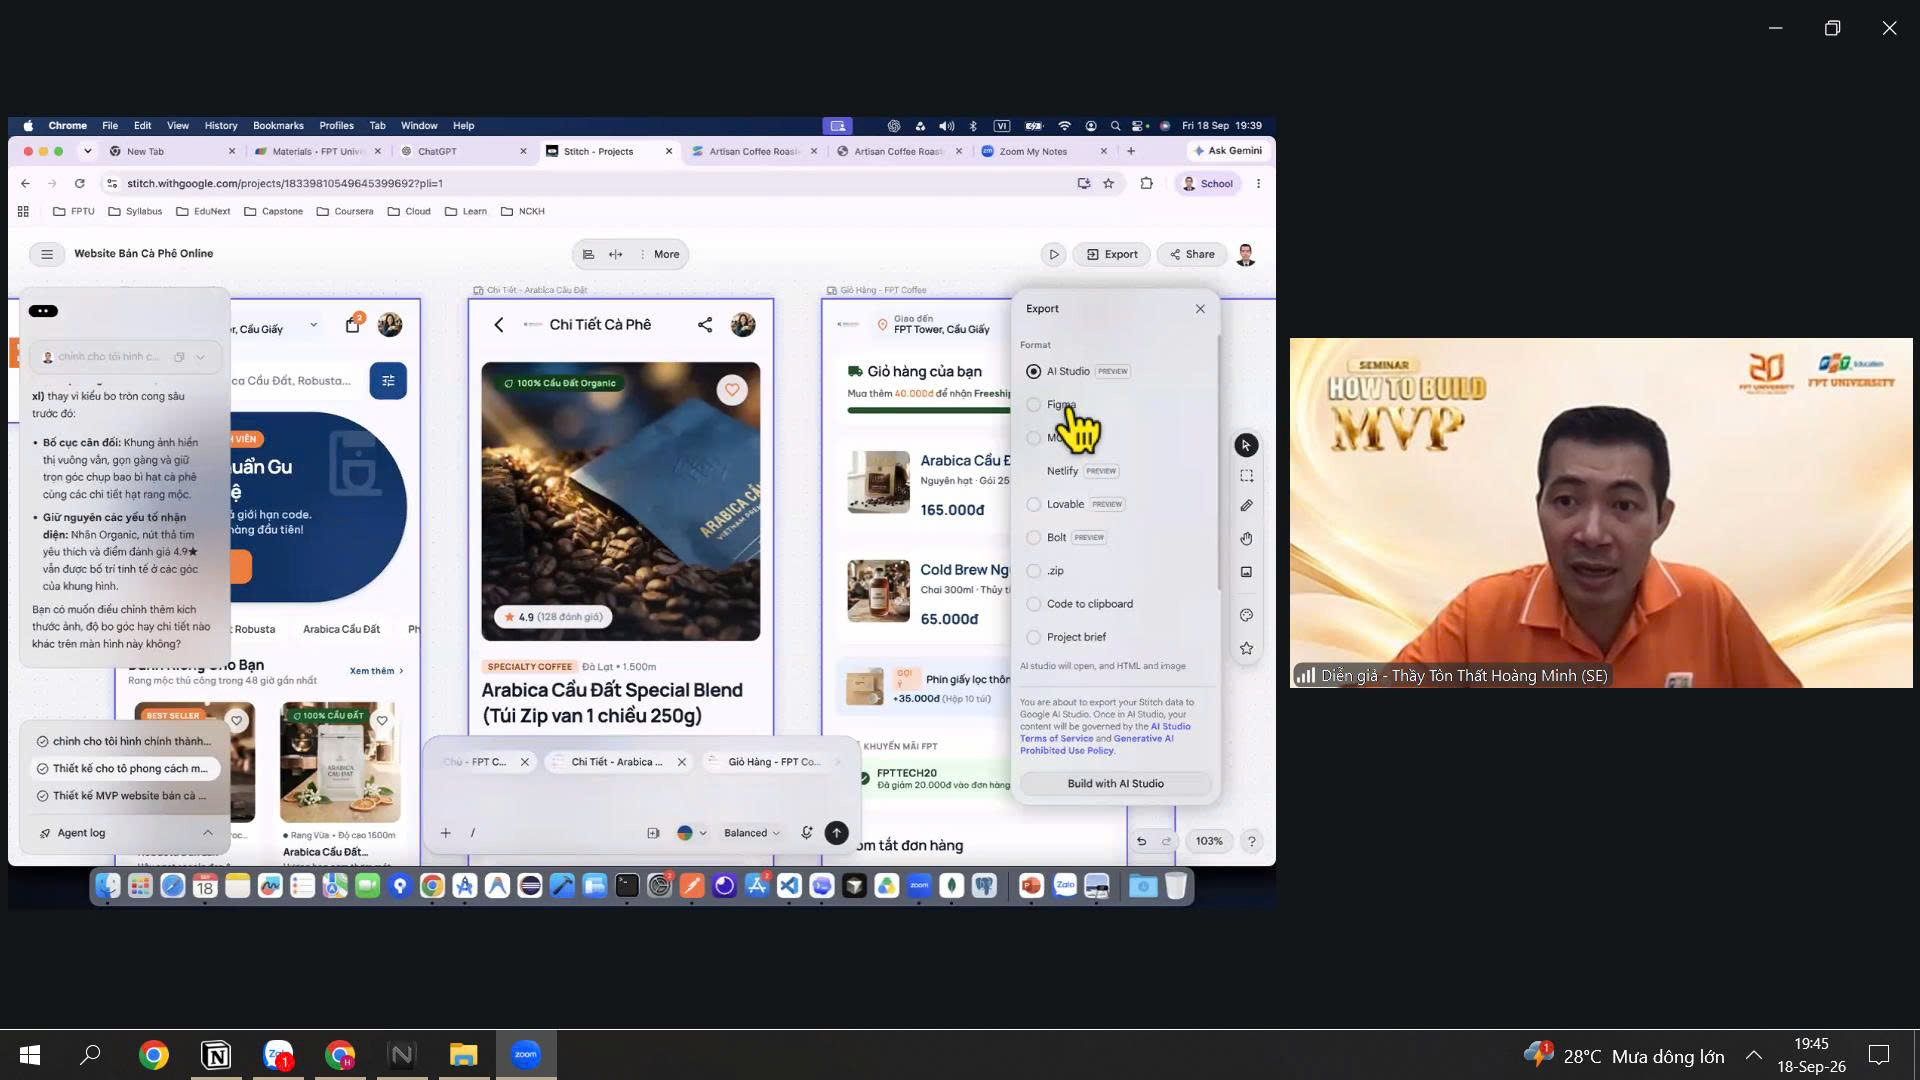Select the pencil edit tool
This screenshot has height=1080, width=1920.
(1246, 506)
